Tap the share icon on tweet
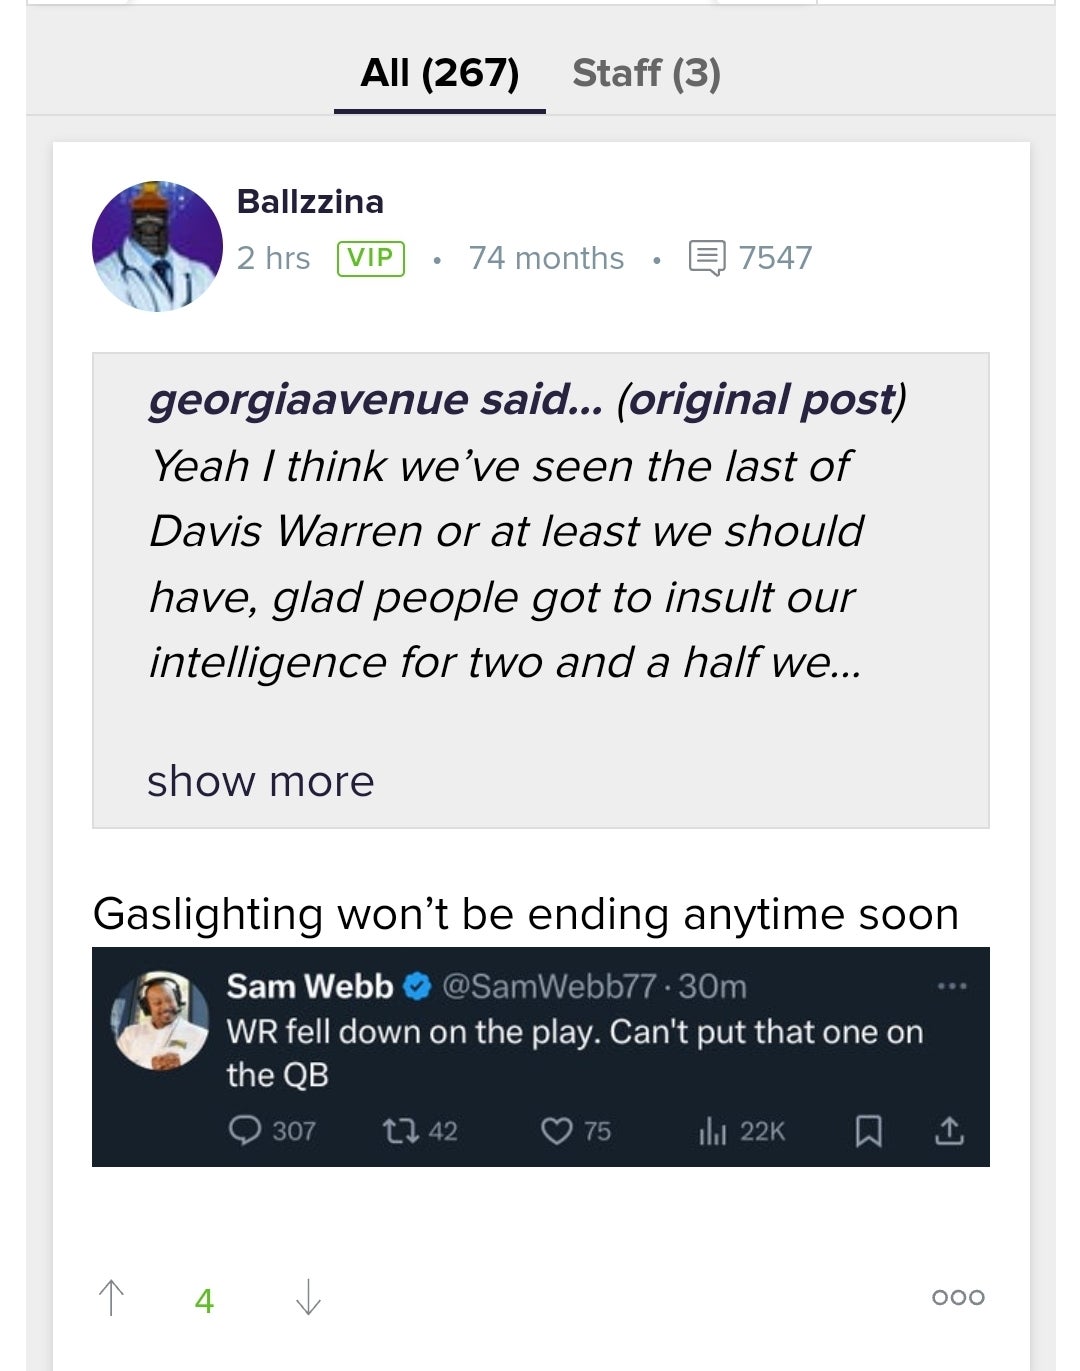 948,1131
